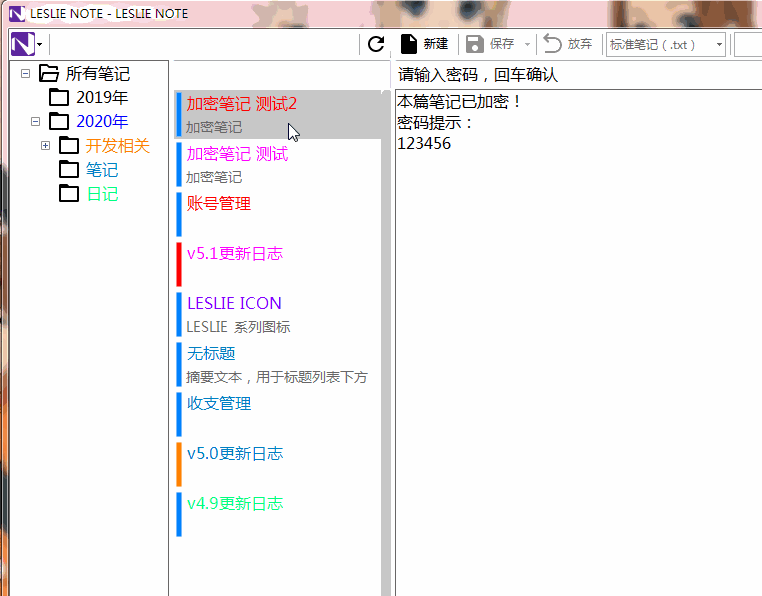Select the 所有笔记 root folder
This screenshot has width=762, height=596.
[x=98, y=73]
